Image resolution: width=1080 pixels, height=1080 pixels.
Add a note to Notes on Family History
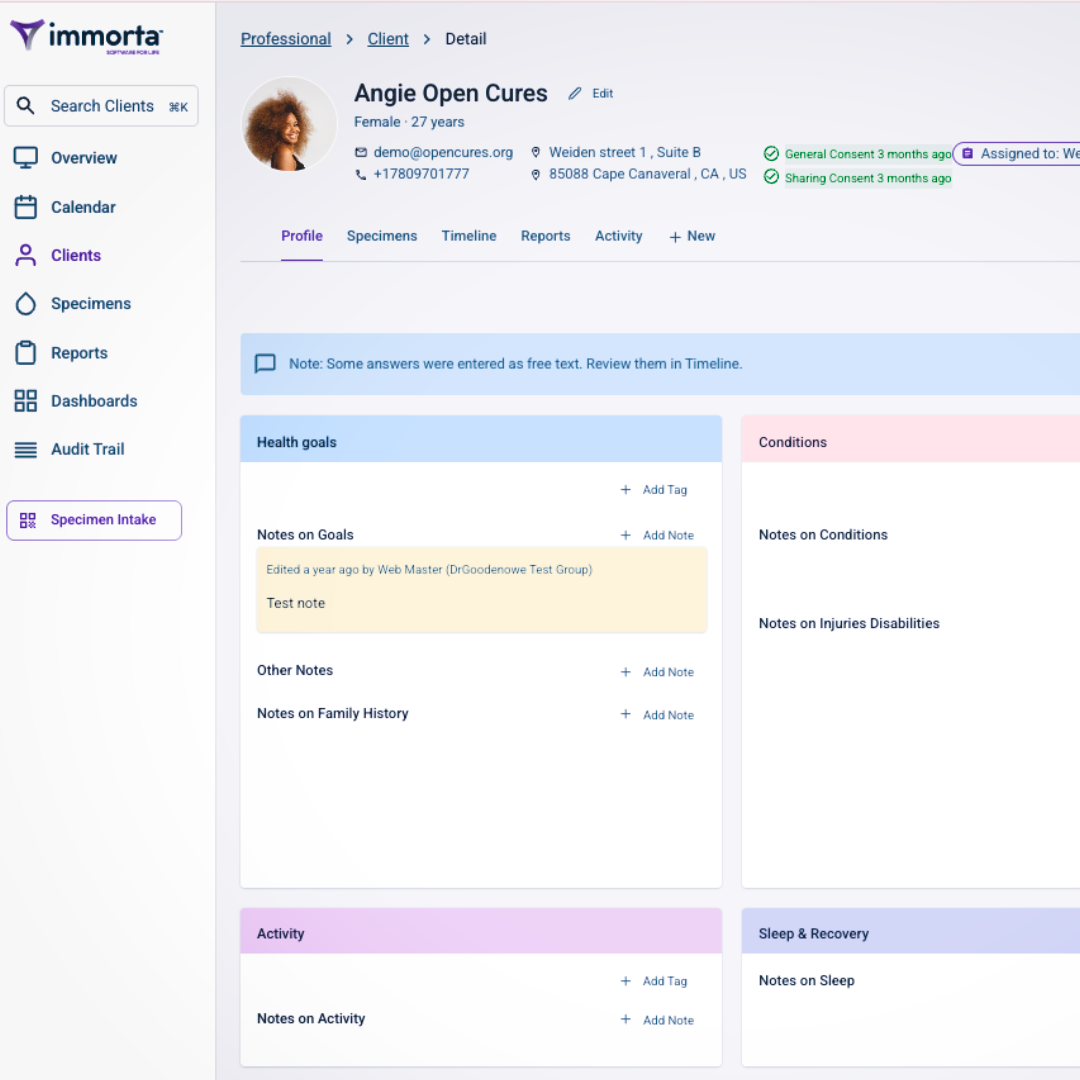[658, 715]
